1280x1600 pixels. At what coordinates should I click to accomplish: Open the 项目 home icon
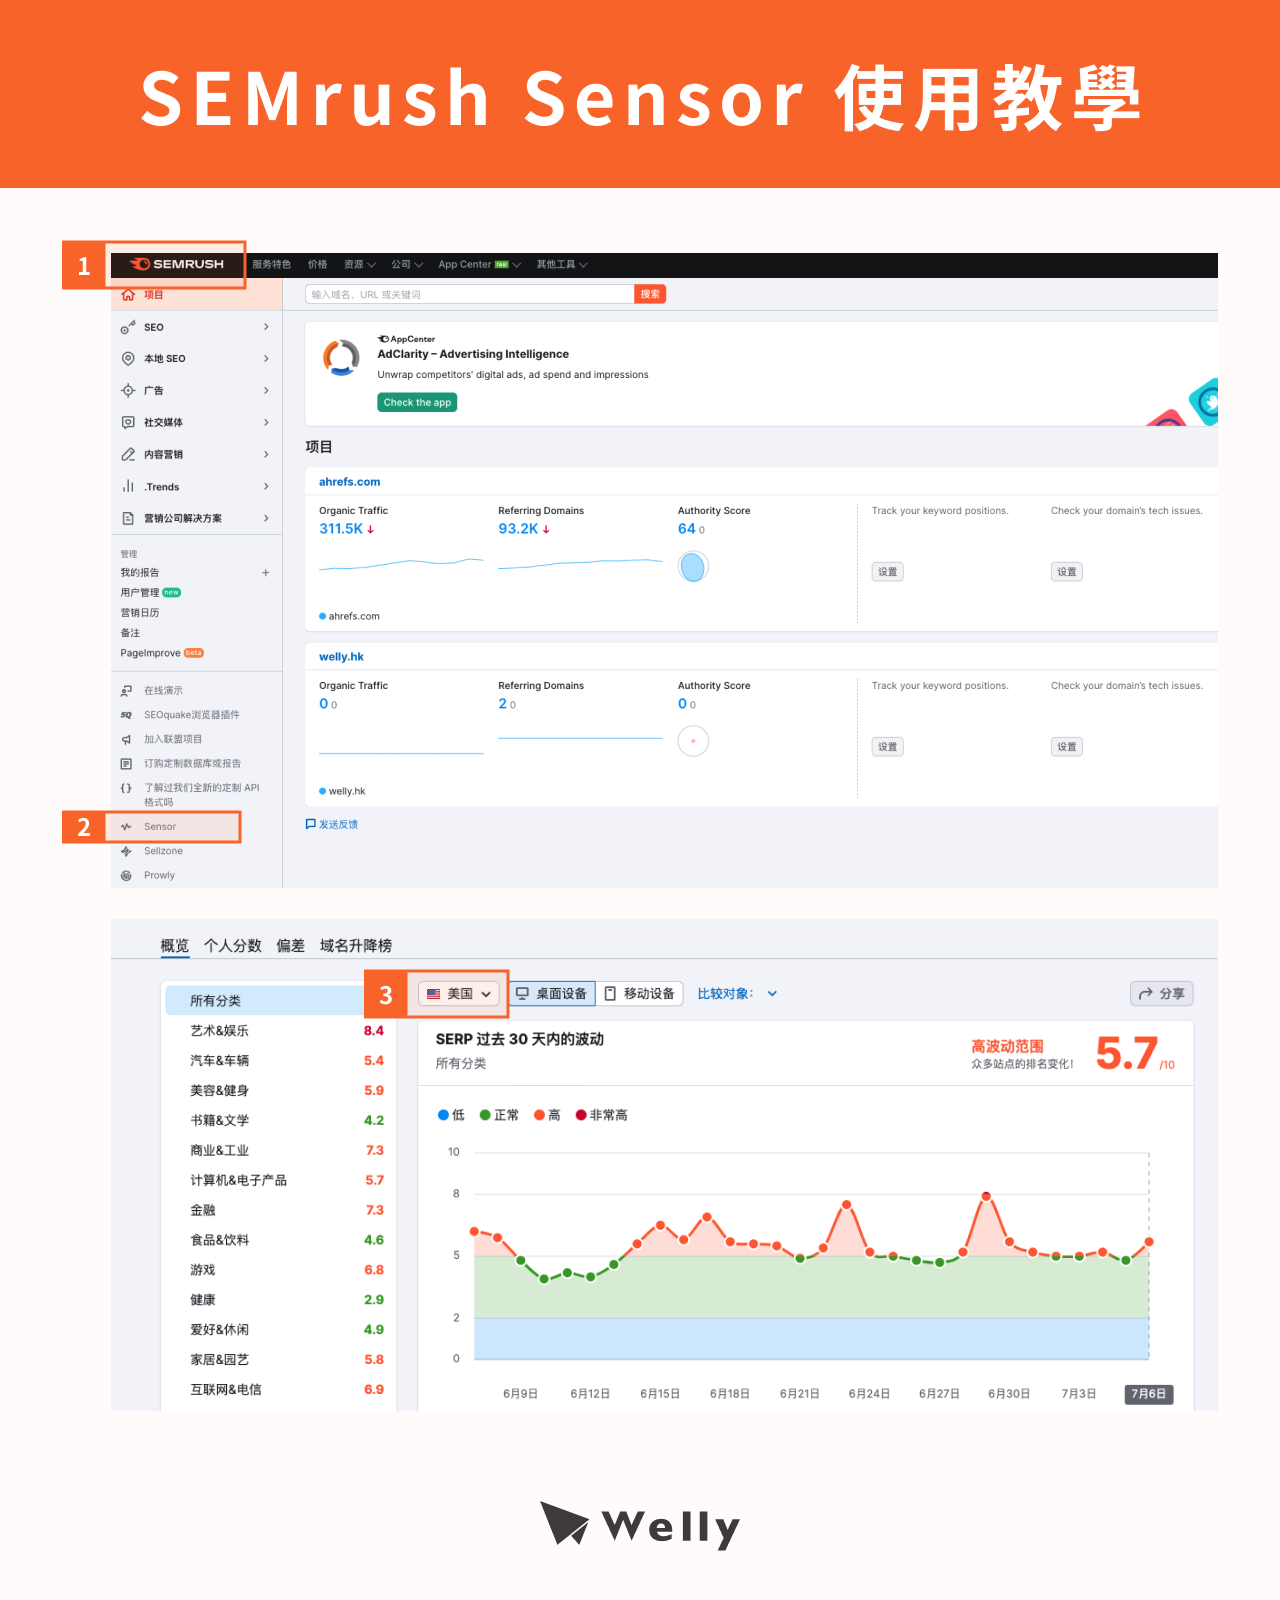click(128, 295)
